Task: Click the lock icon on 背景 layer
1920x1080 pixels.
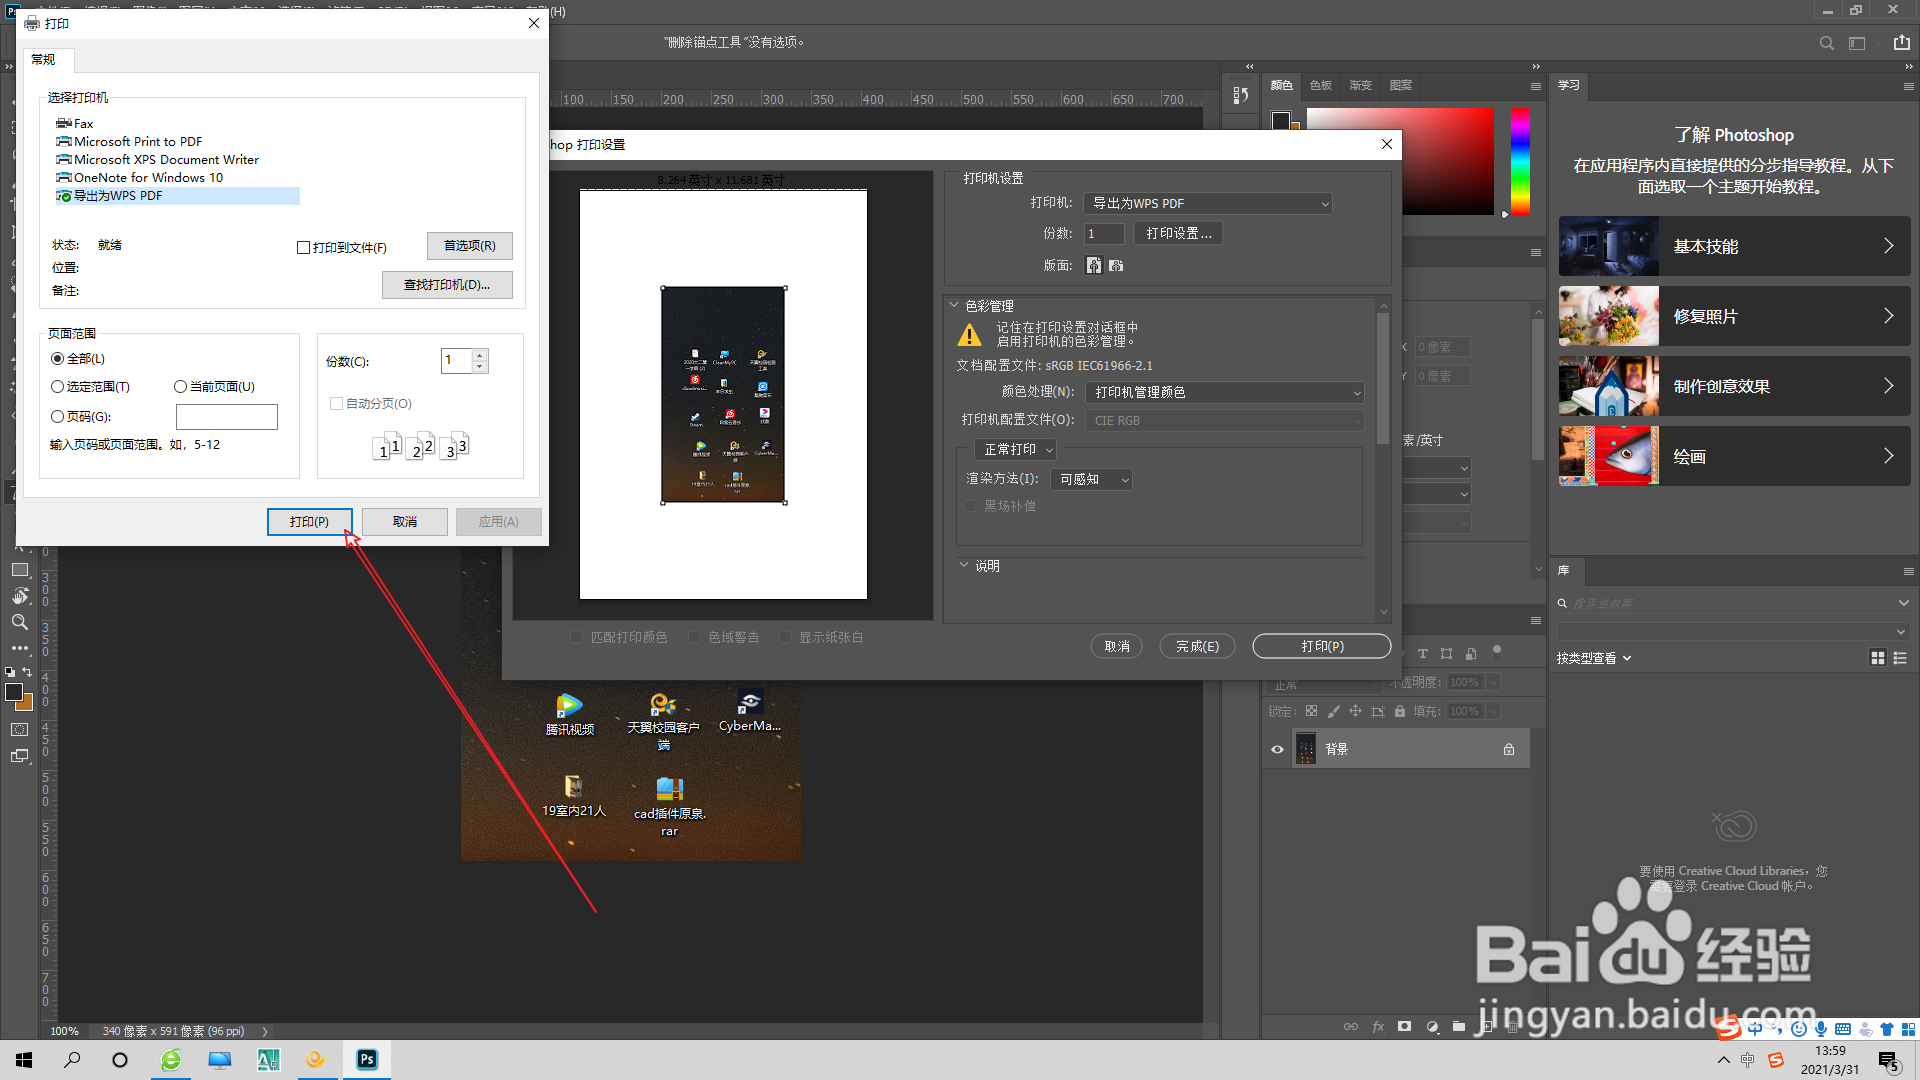Action: [x=1508, y=749]
